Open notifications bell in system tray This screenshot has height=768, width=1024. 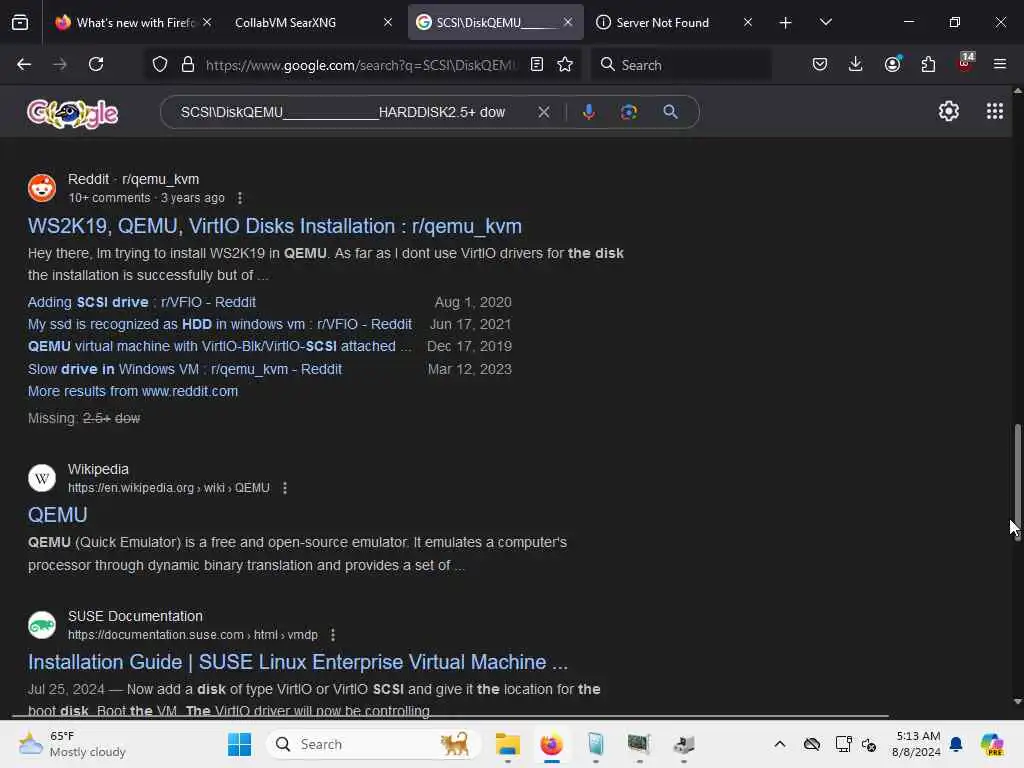(x=956, y=744)
